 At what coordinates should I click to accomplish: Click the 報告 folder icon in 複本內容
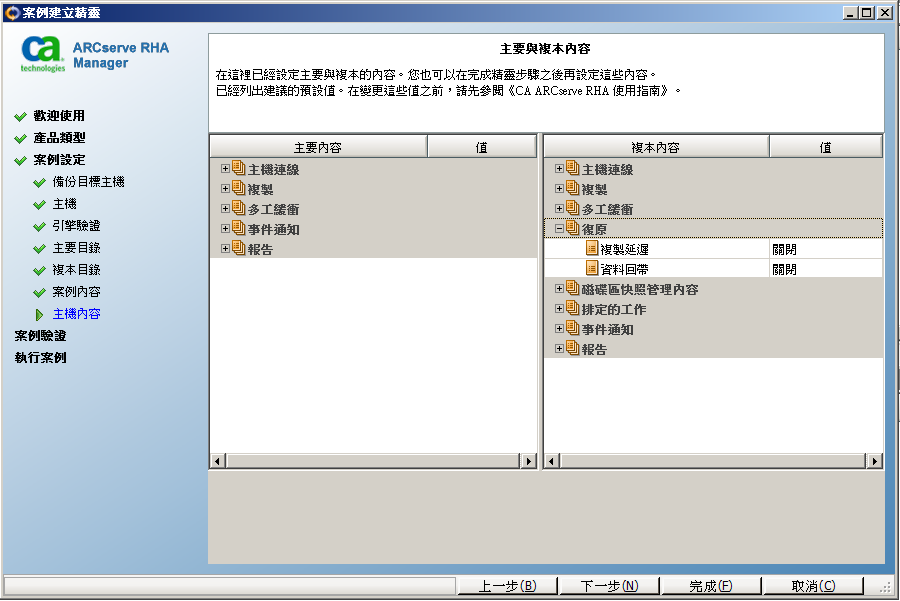click(x=573, y=348)
